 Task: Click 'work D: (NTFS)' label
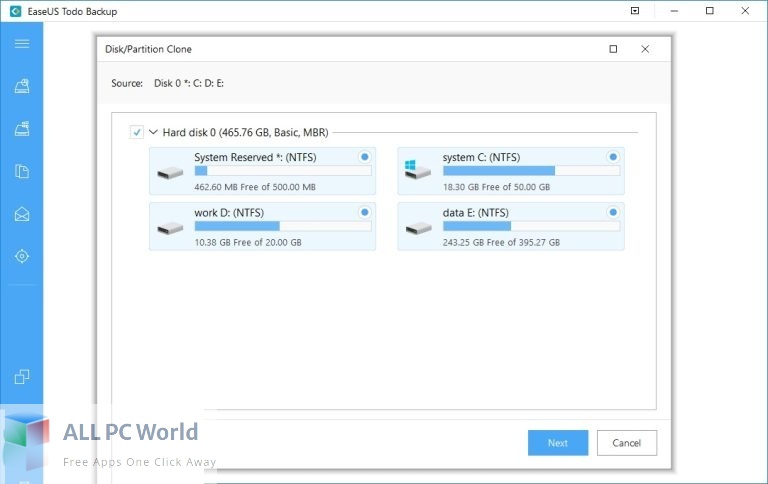(x=229, y=213)
